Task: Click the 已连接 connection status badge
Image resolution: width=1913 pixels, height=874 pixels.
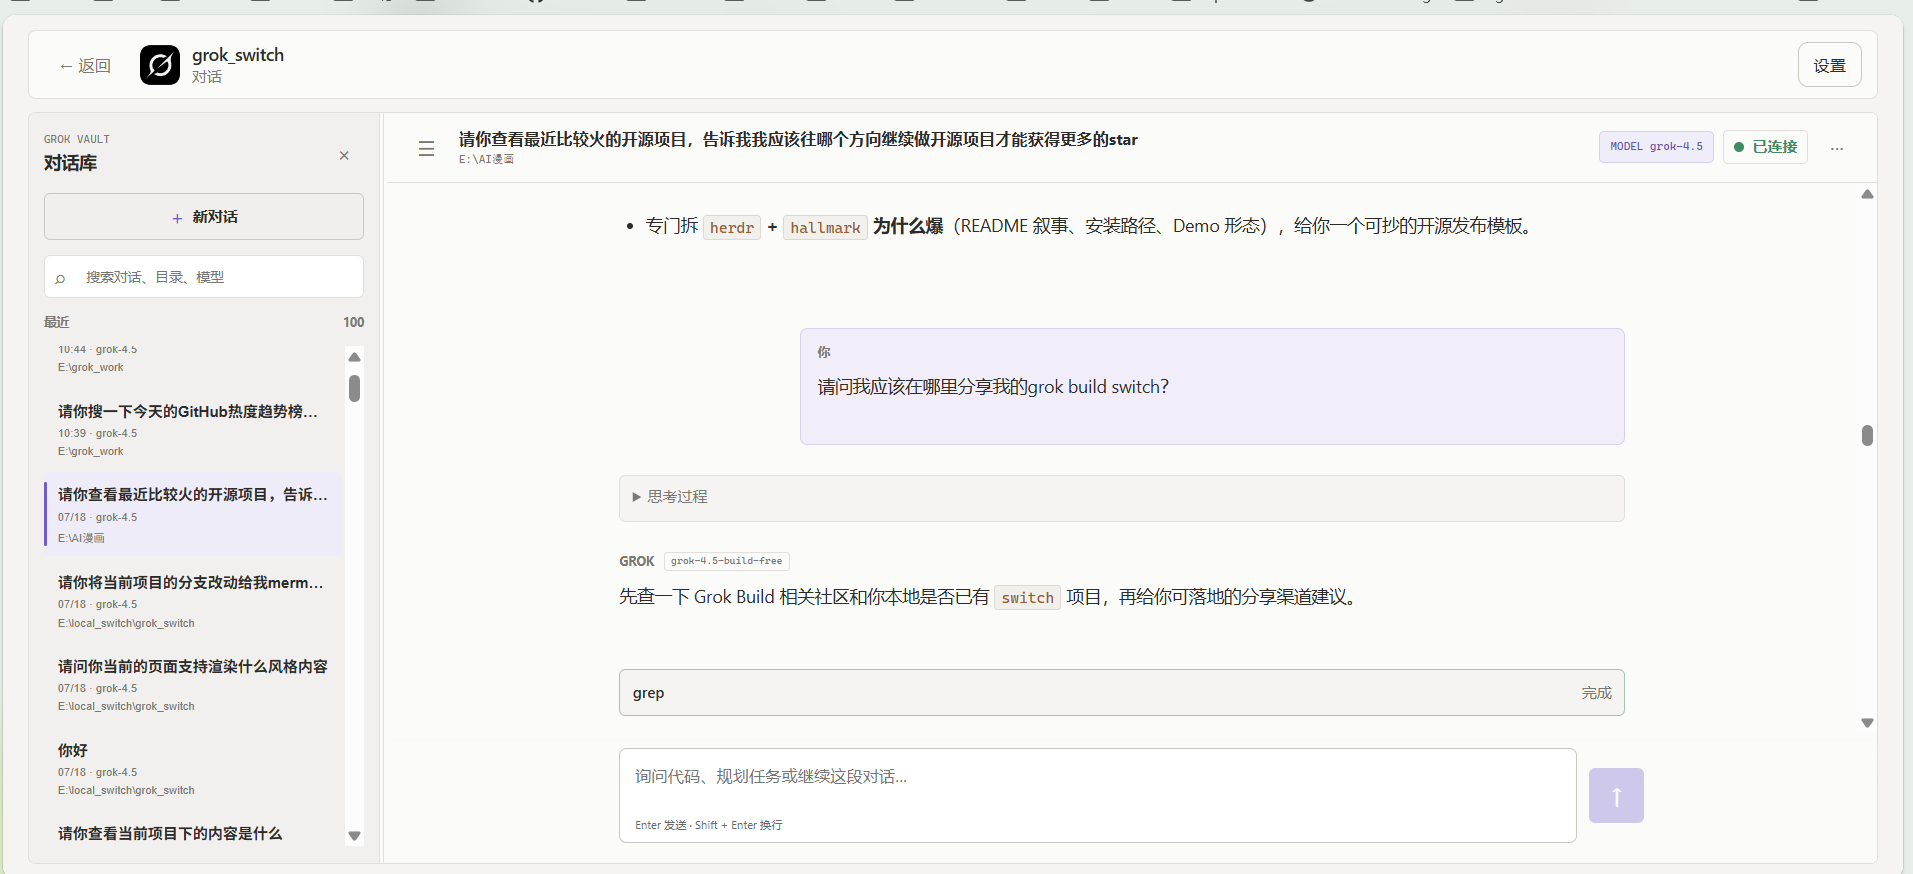Action: (x=1765, y=147)
